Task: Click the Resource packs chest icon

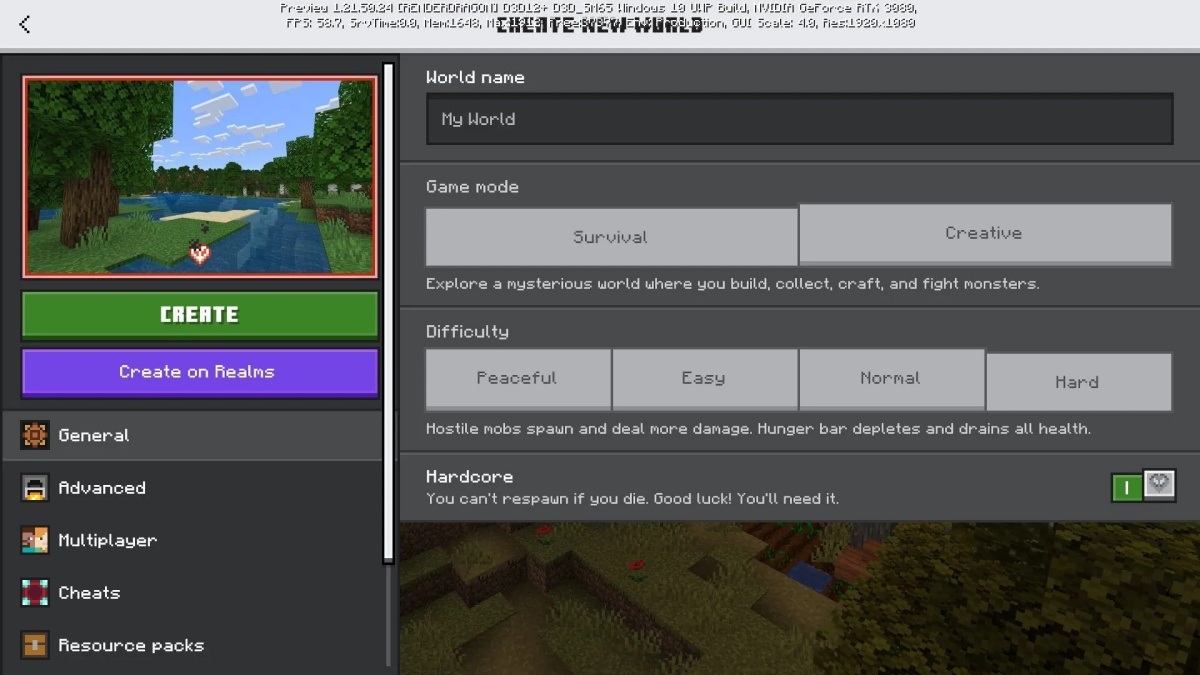Action: click(35, 645)
